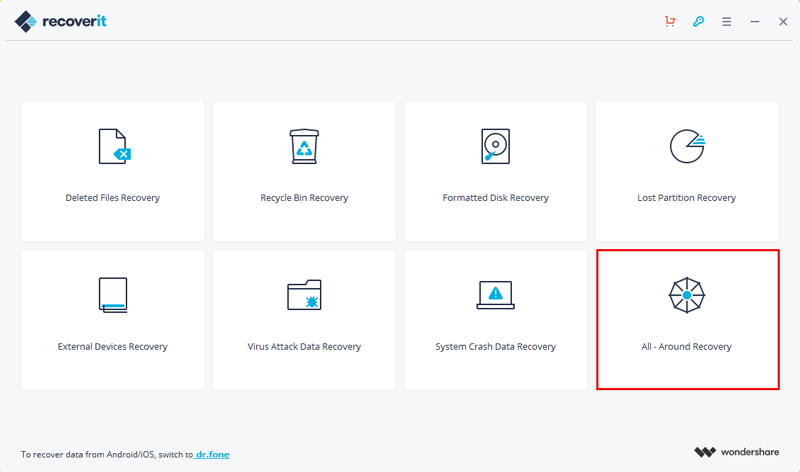Close the Recoverit window
This screenshot has width=800, height=472.
click(x=783, y=21)
